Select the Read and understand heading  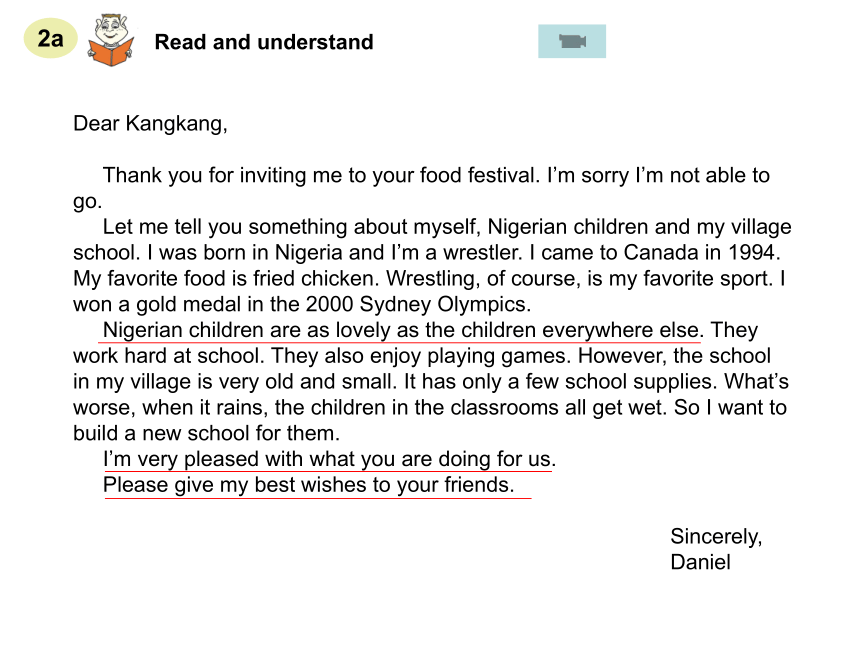click(264, 42)
